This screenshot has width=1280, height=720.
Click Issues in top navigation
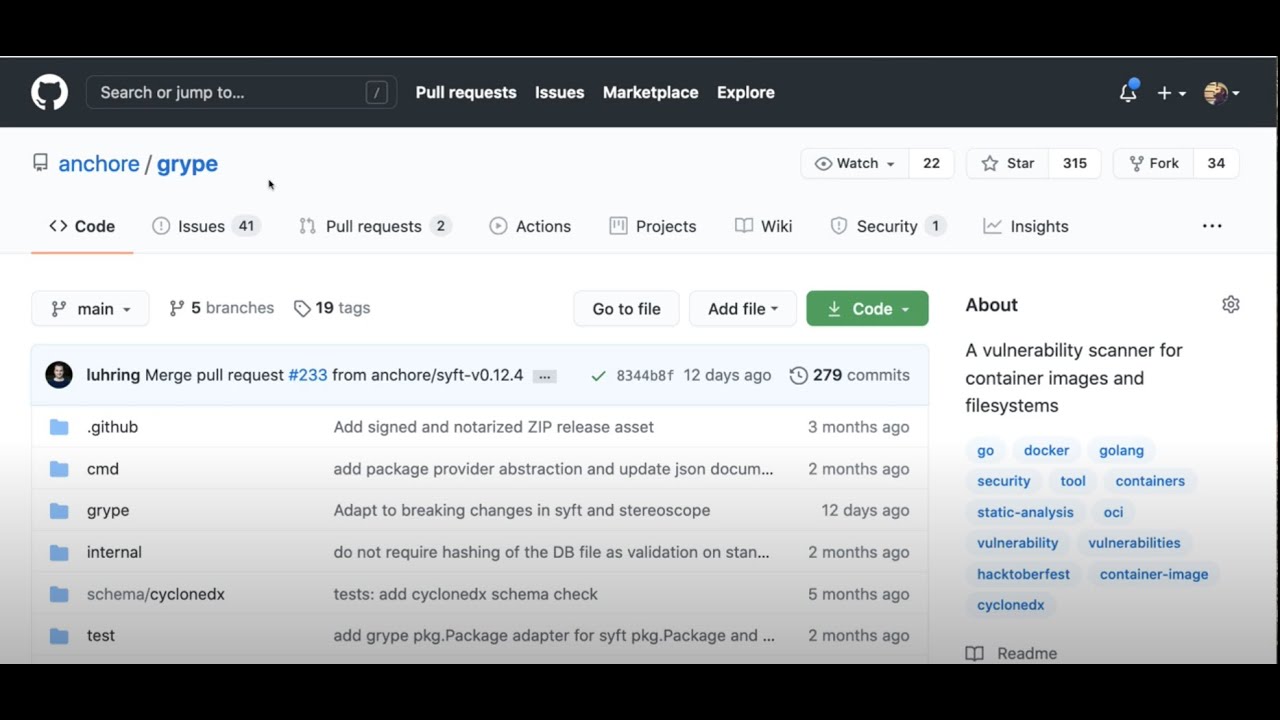pyautogui.click(x=559, y=93)
